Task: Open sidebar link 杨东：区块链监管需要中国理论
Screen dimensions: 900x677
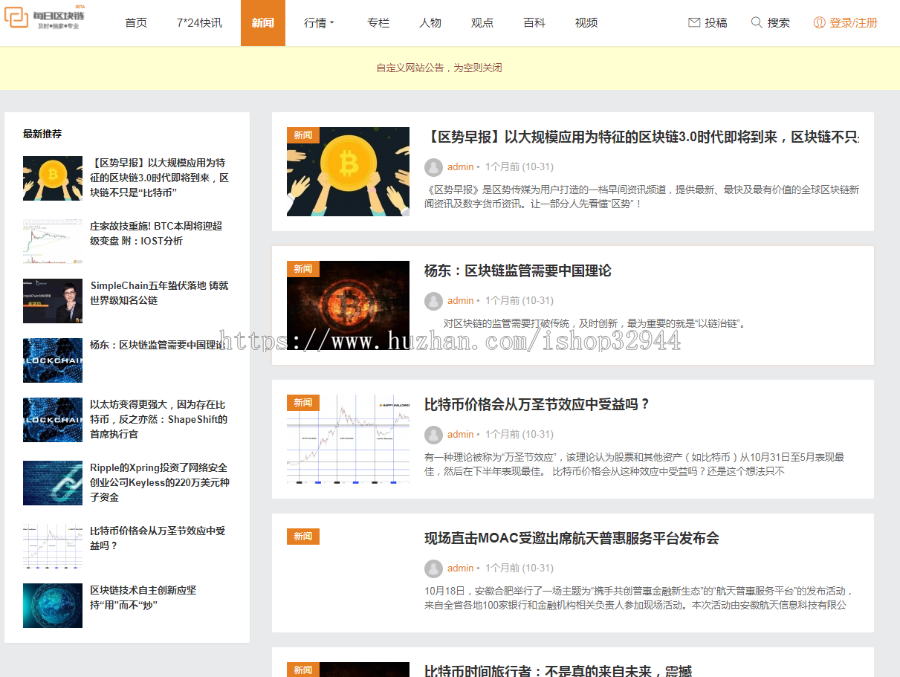Action: tap(157, 345)
